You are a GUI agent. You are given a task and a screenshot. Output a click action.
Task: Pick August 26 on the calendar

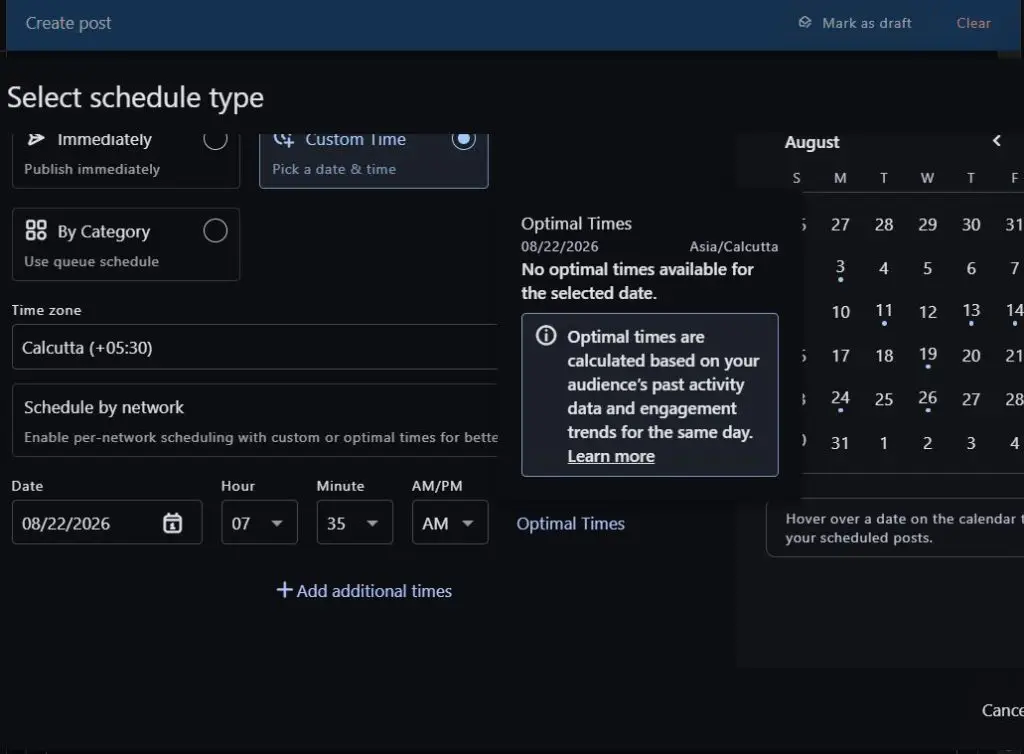[927, 399]
